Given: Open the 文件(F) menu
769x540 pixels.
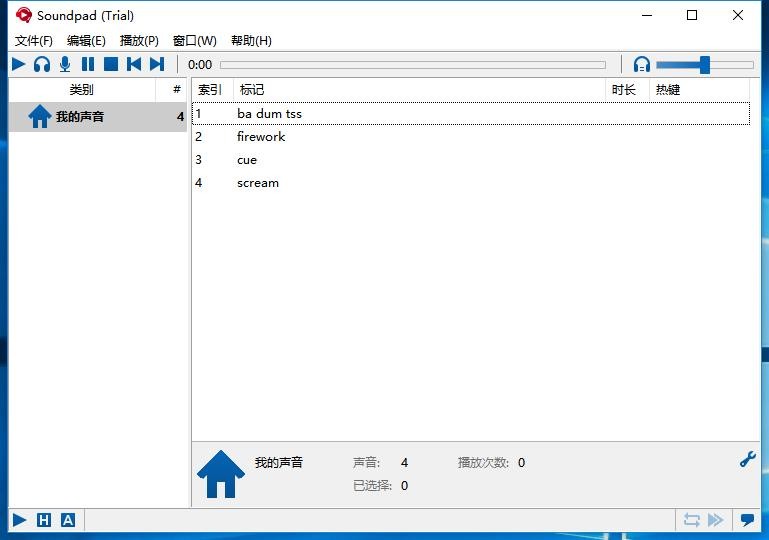Looking at the screenshot, I should [x=33, y=41].
